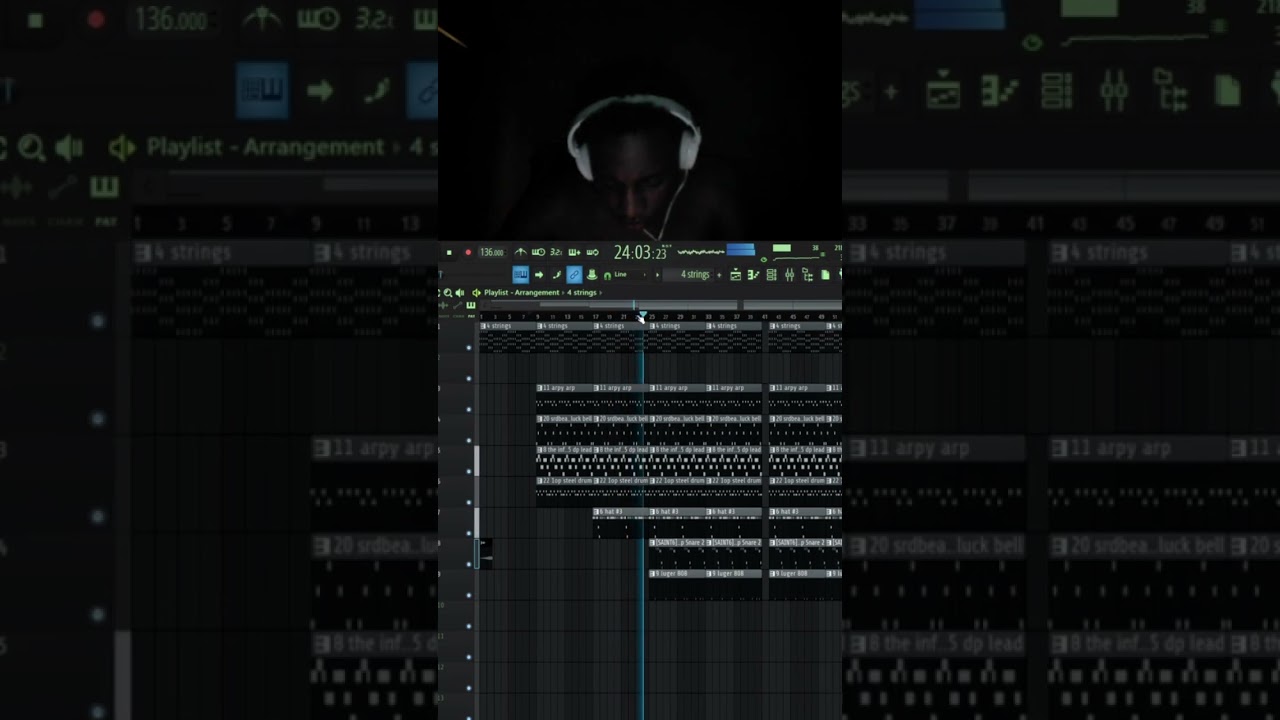
Task: Click the main snap magnet icon
Action: coord(607,276)
